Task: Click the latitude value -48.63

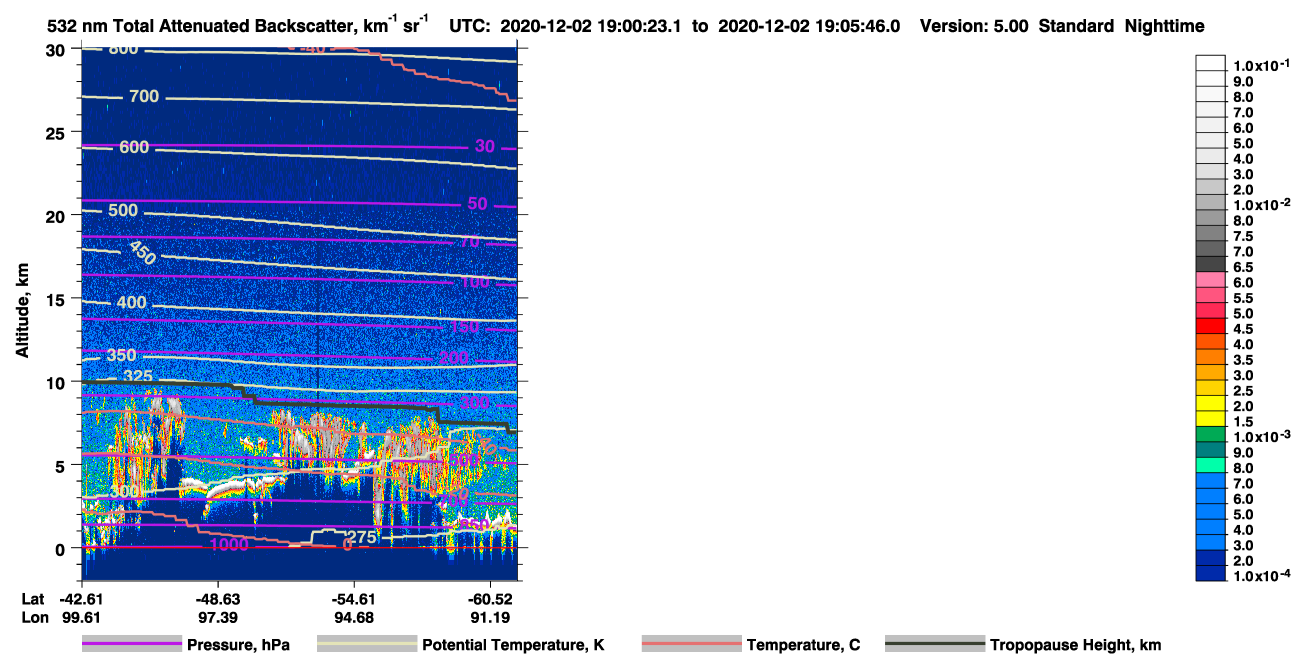Action: (217, 598)
